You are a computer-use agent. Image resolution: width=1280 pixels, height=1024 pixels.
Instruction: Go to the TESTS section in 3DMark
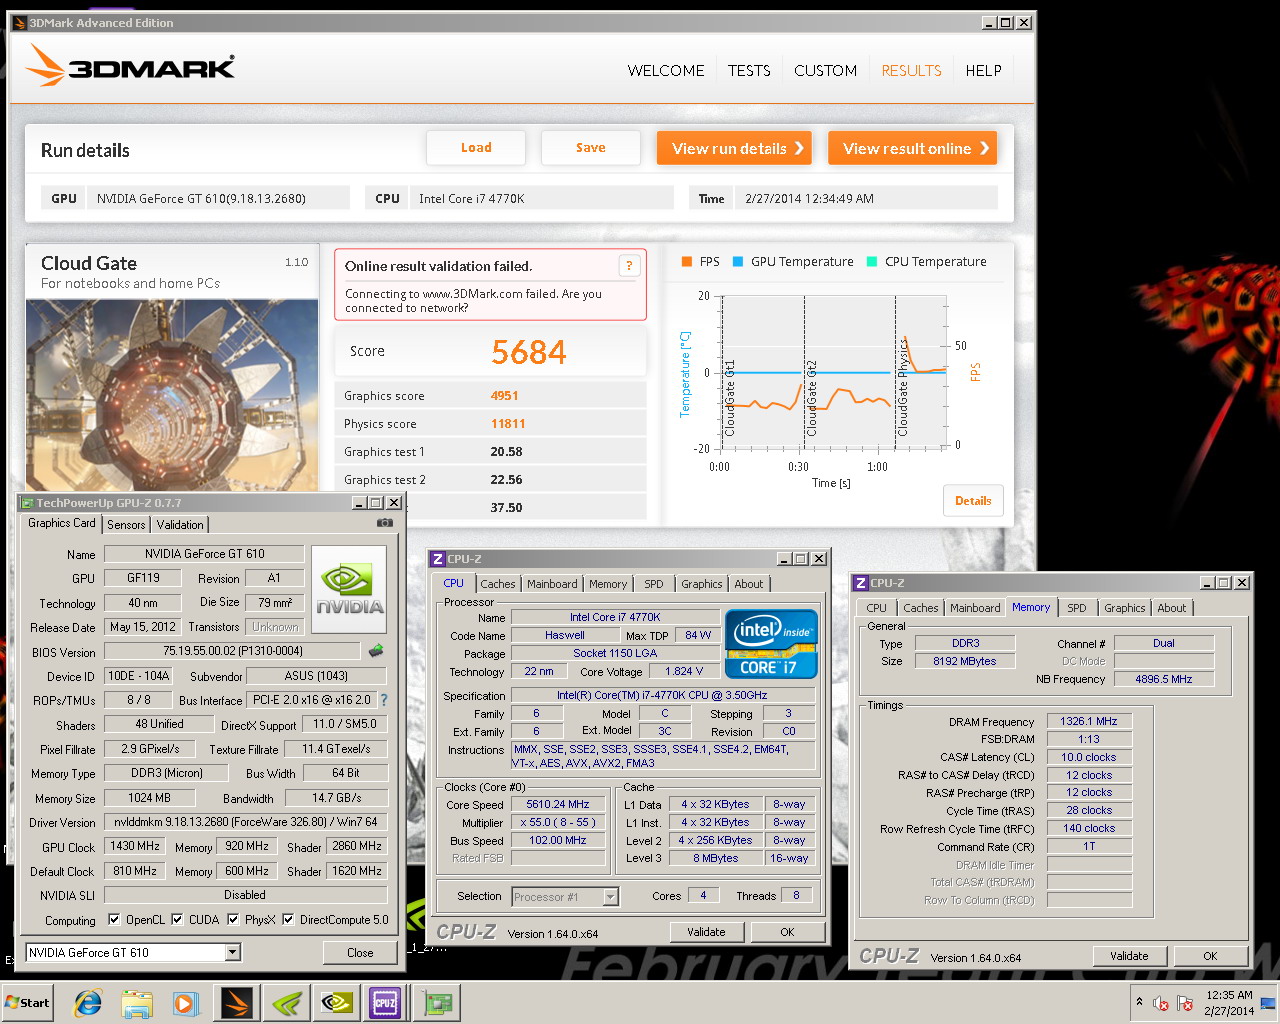(749, 71)
